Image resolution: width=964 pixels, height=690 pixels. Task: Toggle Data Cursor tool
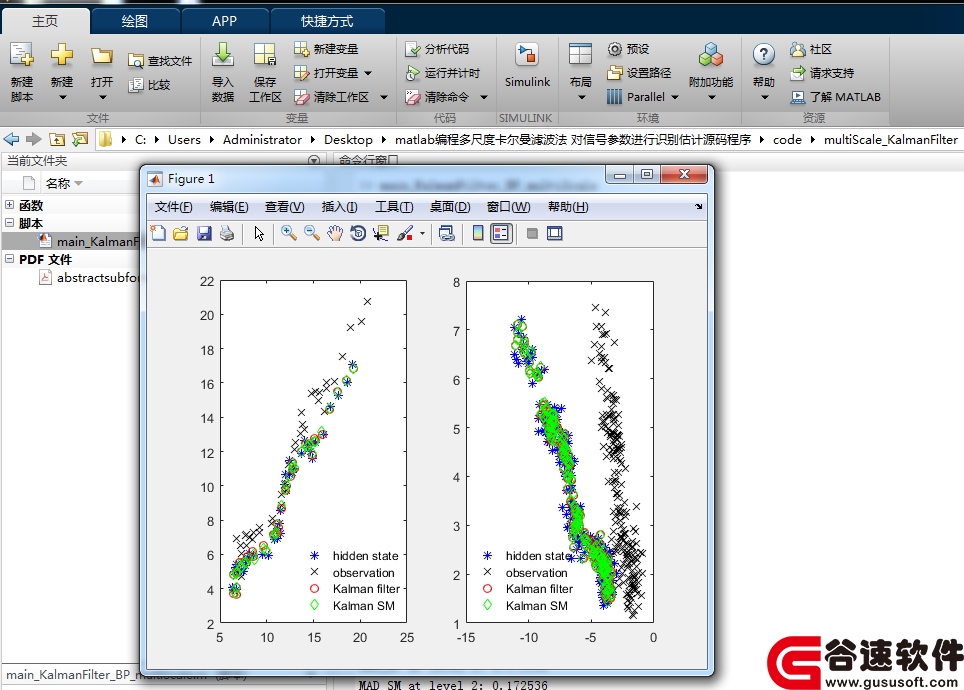(381, 233)
